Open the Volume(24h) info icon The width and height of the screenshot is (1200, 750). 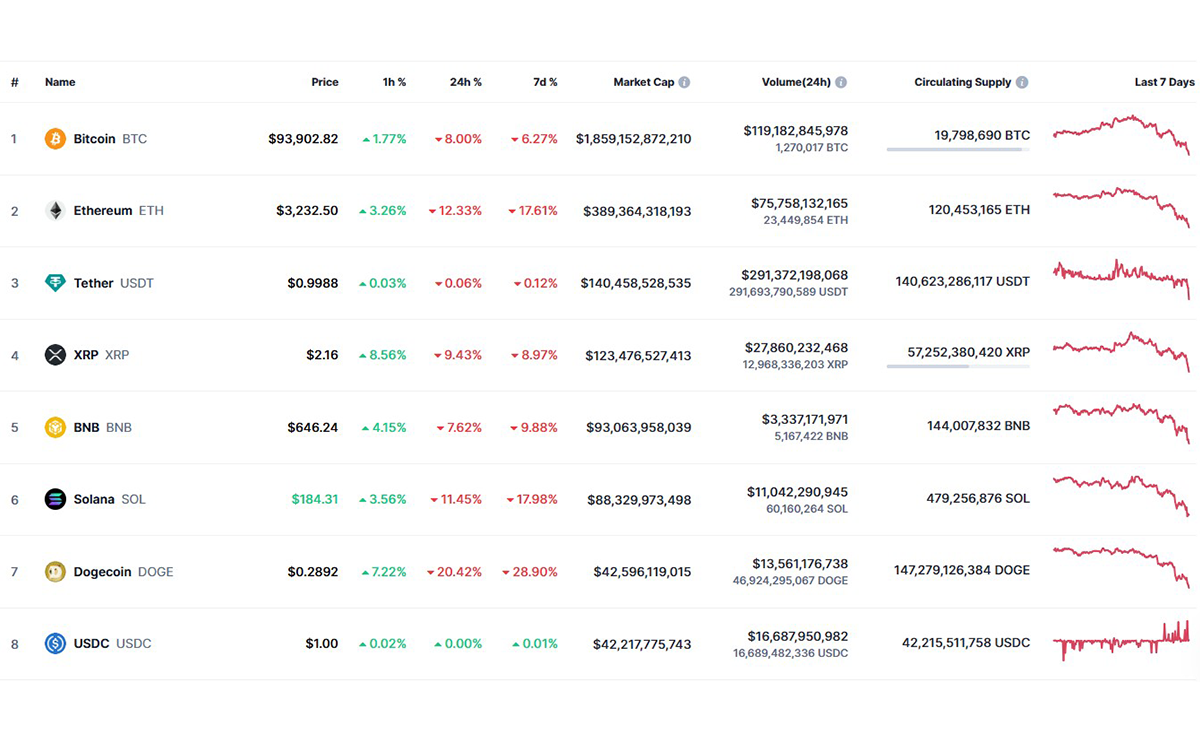pyautogui.click(x=841, y=82)
